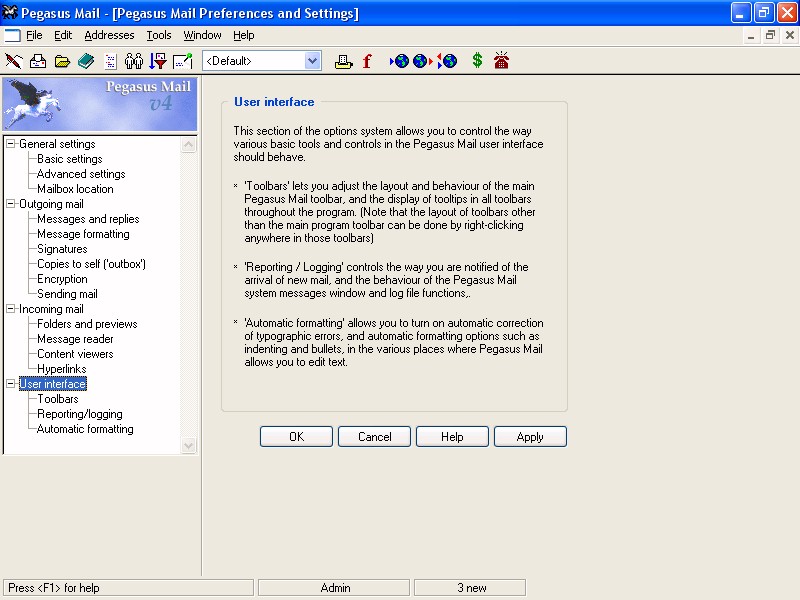Viewport: 800px width, 600px height.
Task: Collapse the Outgoing mail tree node
Action: 10,204
